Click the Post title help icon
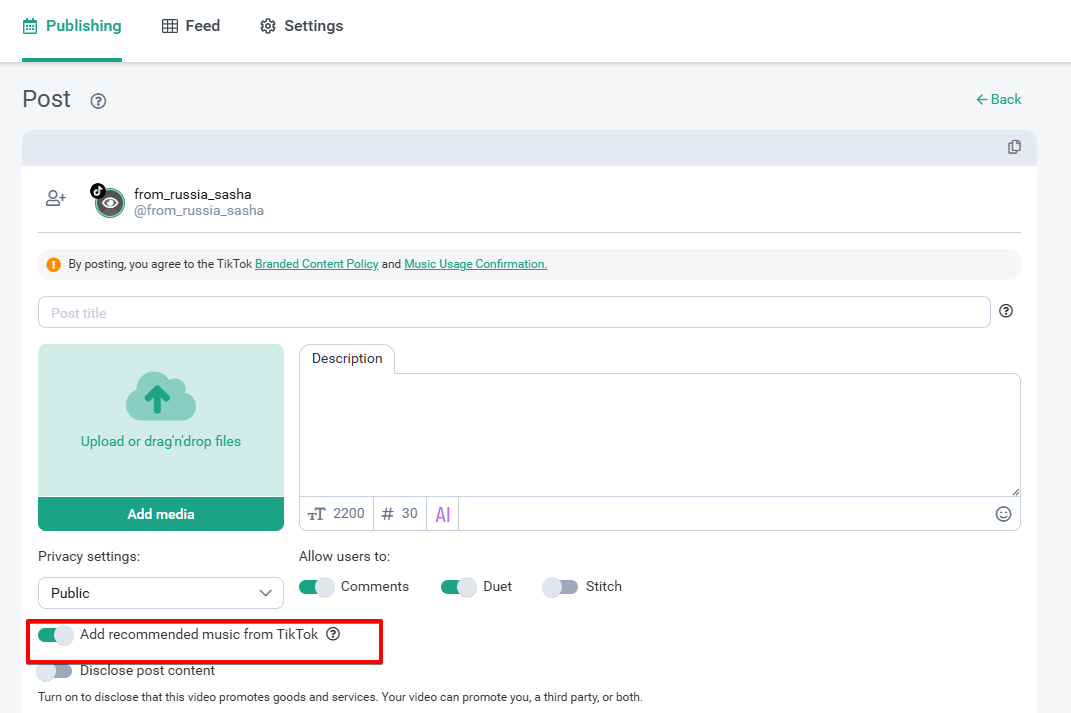 pos(1006,311)
